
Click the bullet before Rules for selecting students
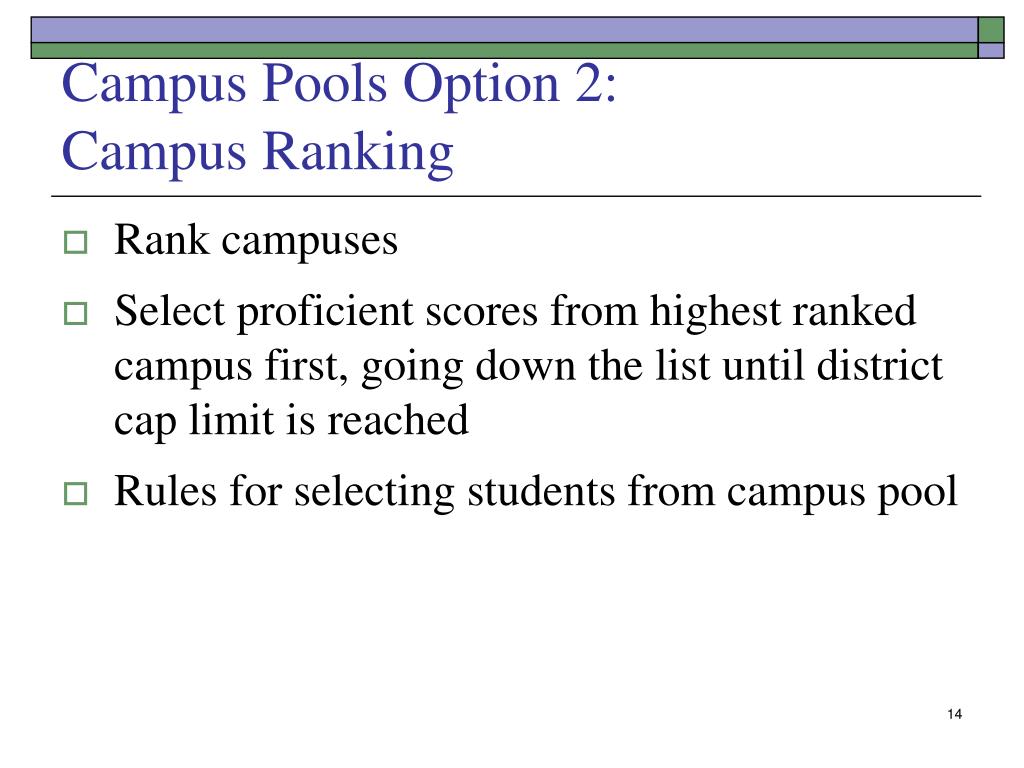[x=76, y=494]
